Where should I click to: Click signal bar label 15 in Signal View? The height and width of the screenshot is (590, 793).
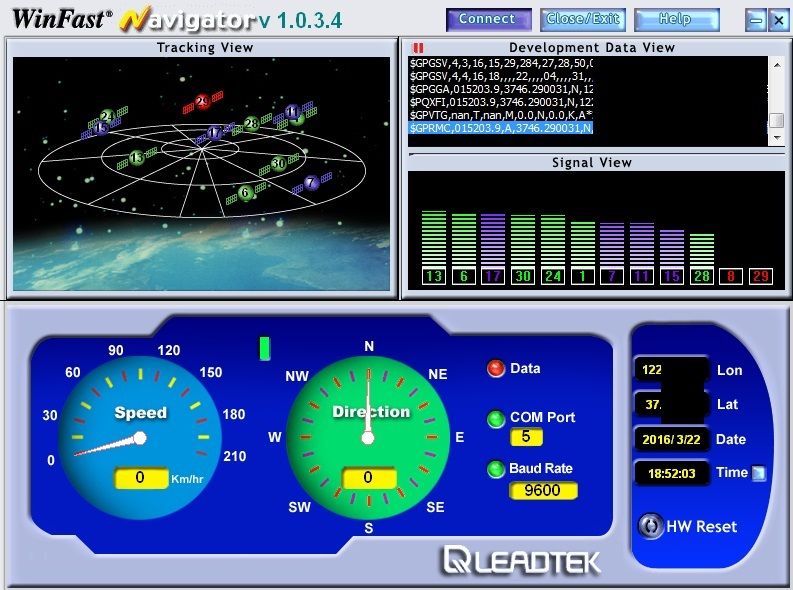[x=672, y=276]
